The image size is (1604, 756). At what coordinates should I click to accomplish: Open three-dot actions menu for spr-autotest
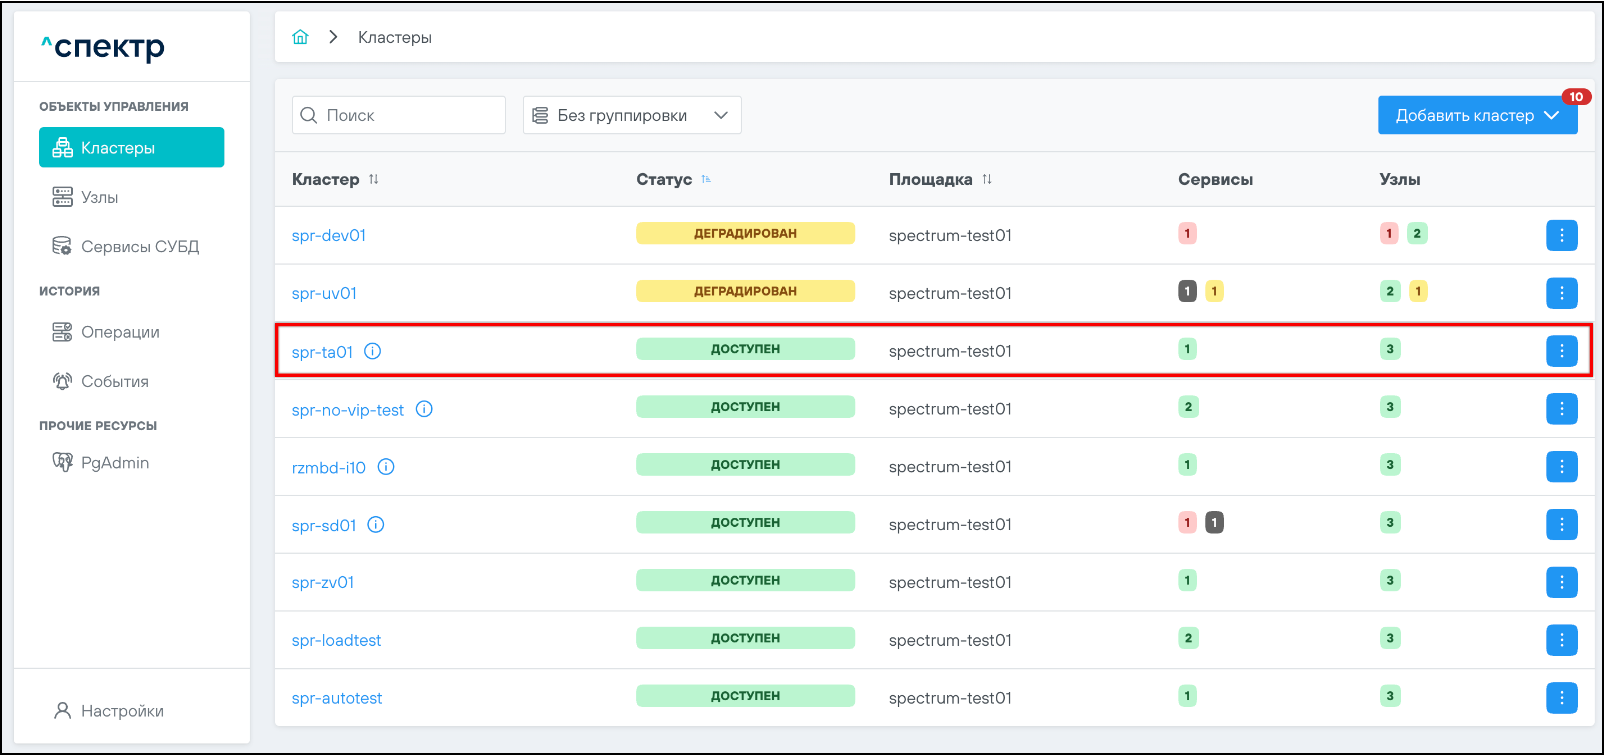(x=1561, y=698)
